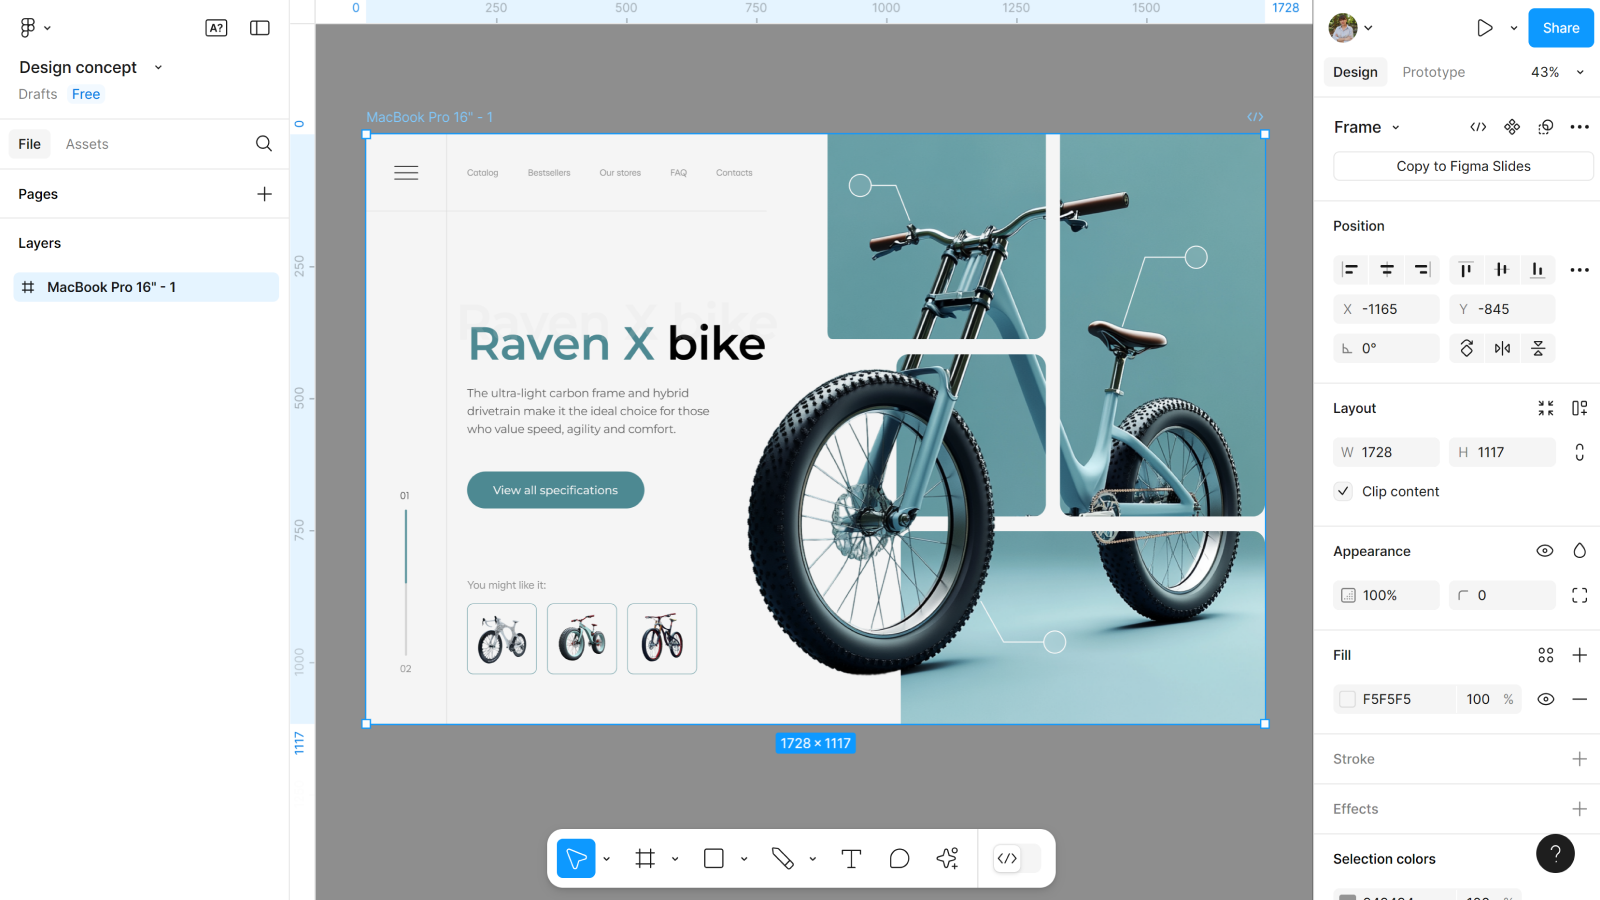
Task: Open the Assets tab
Action: tap(87, 144)
